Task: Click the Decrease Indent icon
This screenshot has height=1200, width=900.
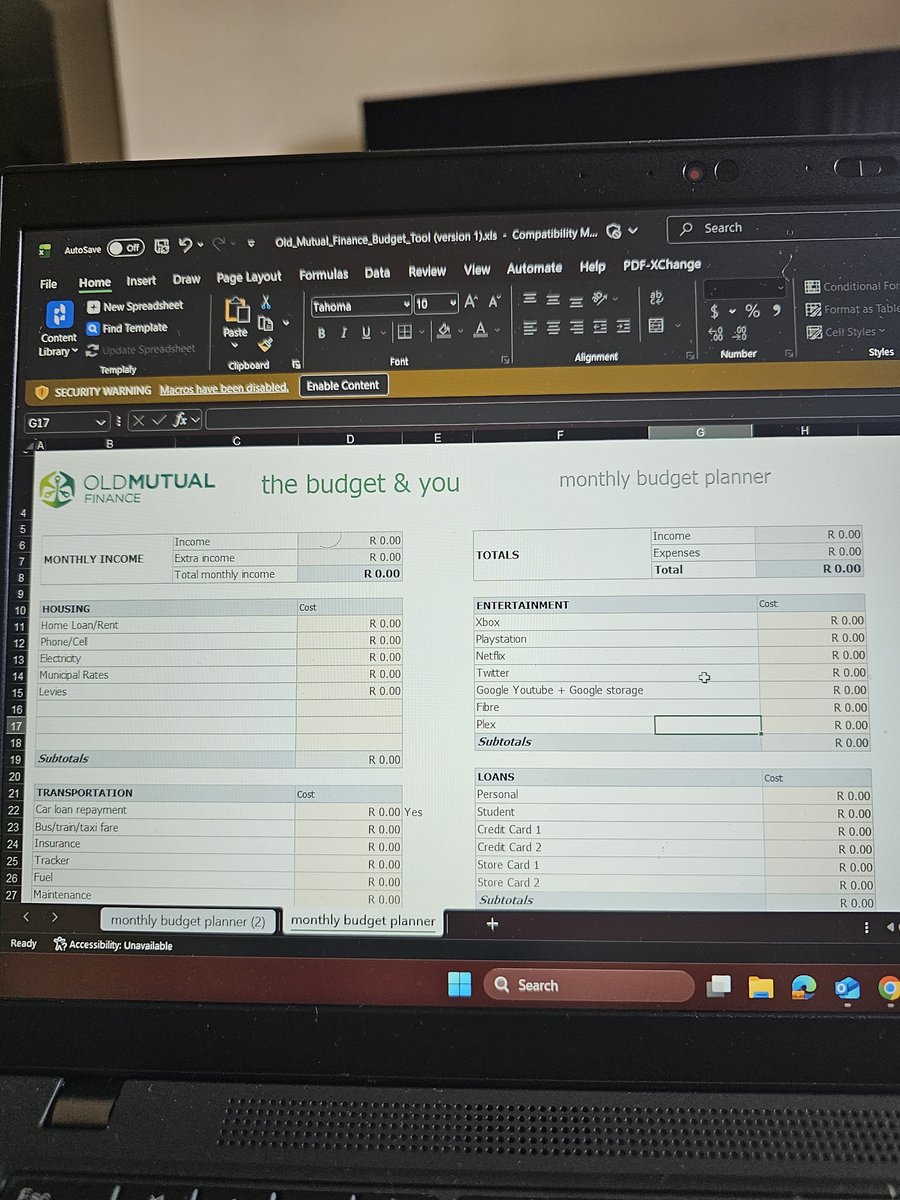Action: [601, 326]
